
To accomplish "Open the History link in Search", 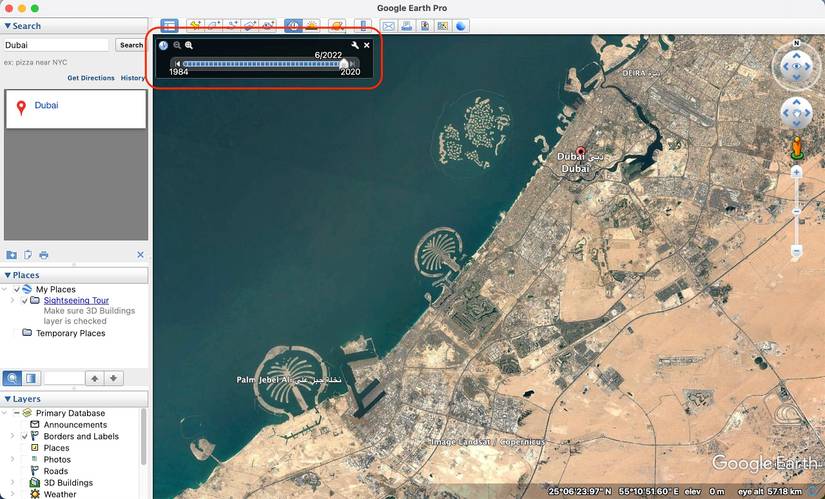I will [132, 78].
